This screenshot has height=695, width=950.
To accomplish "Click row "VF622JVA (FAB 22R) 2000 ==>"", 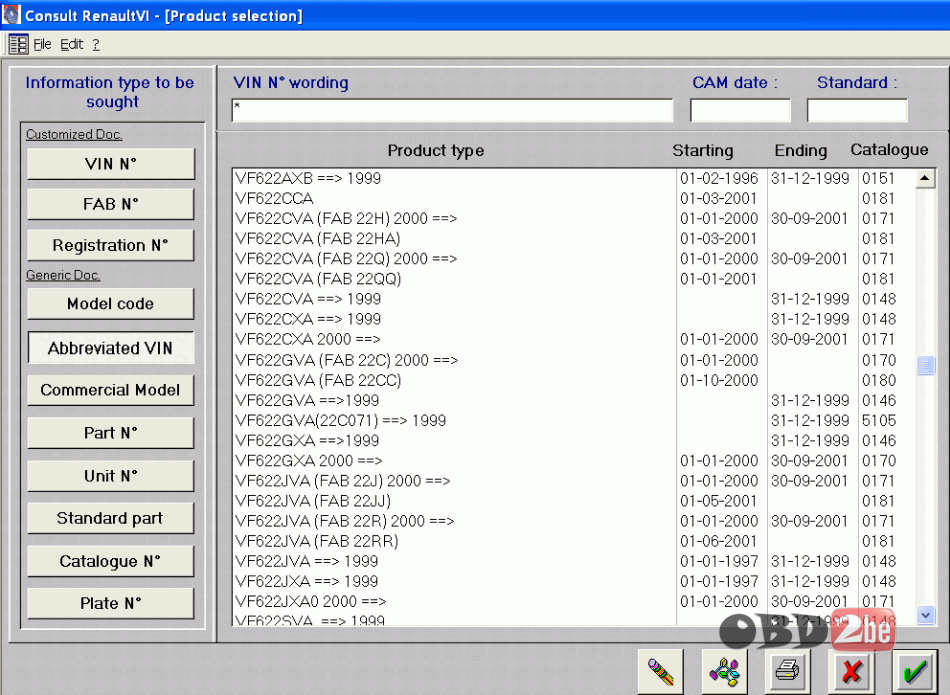I will point(574,521).
